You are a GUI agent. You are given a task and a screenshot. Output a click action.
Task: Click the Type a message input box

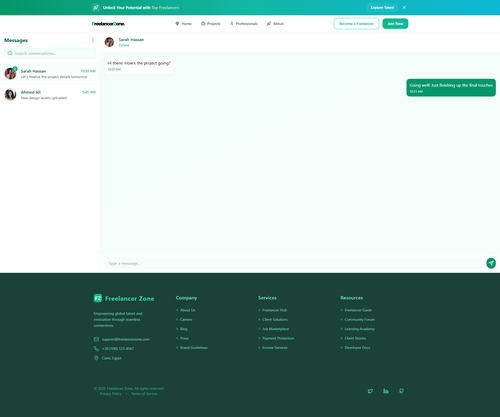(x=294, y=263)
